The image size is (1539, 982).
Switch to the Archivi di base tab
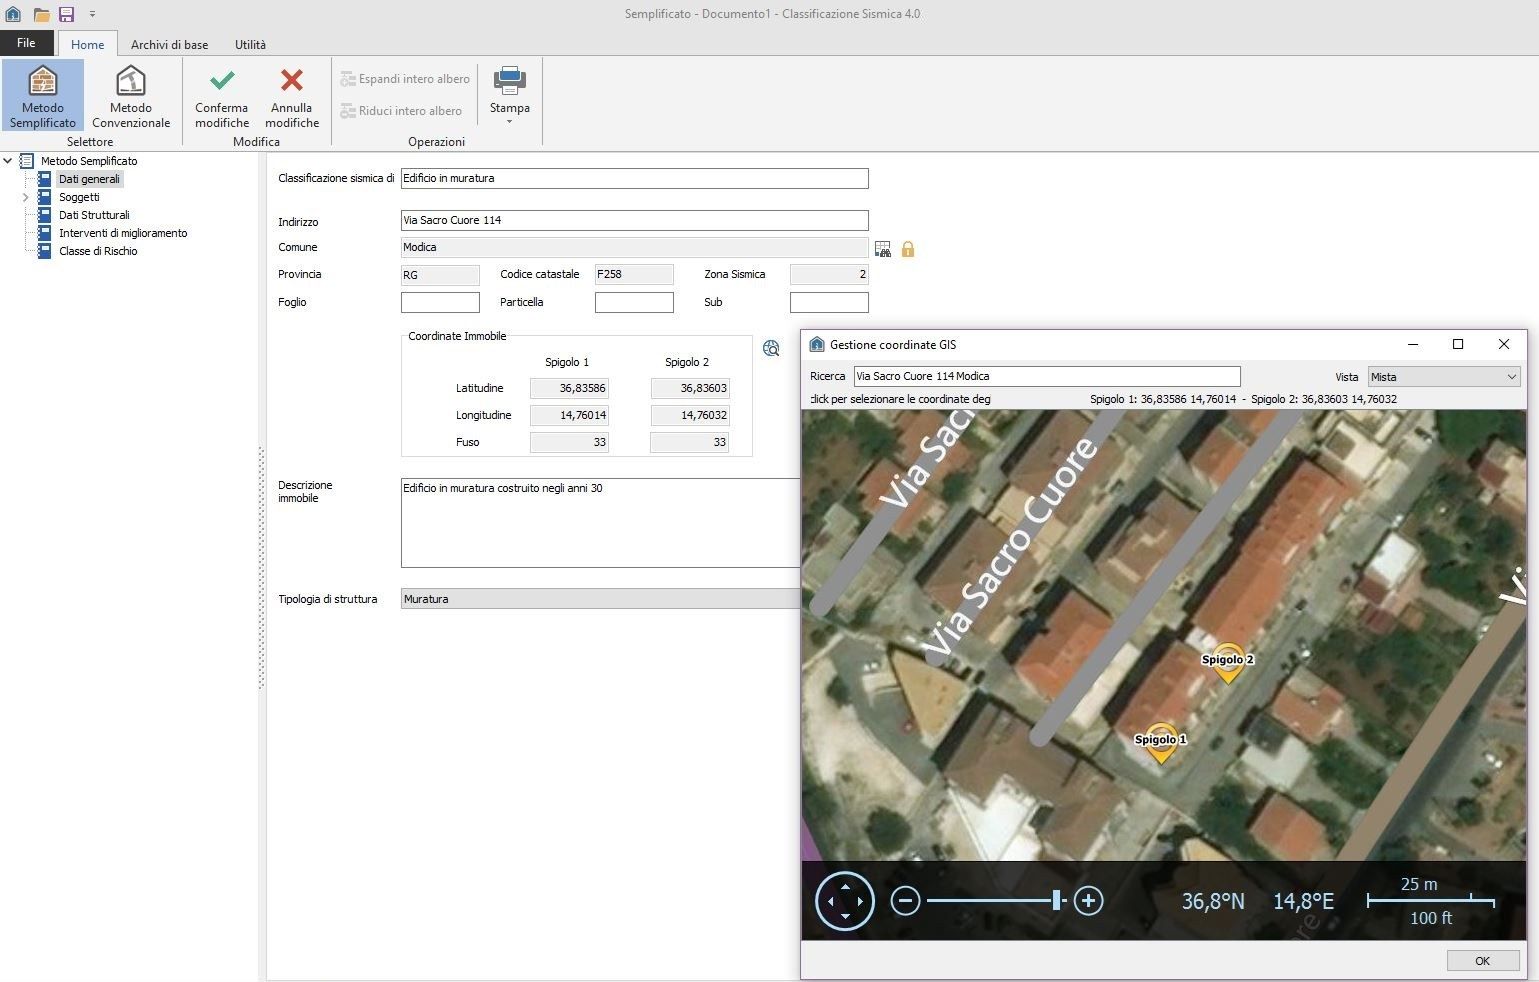[x=169, y=44]
